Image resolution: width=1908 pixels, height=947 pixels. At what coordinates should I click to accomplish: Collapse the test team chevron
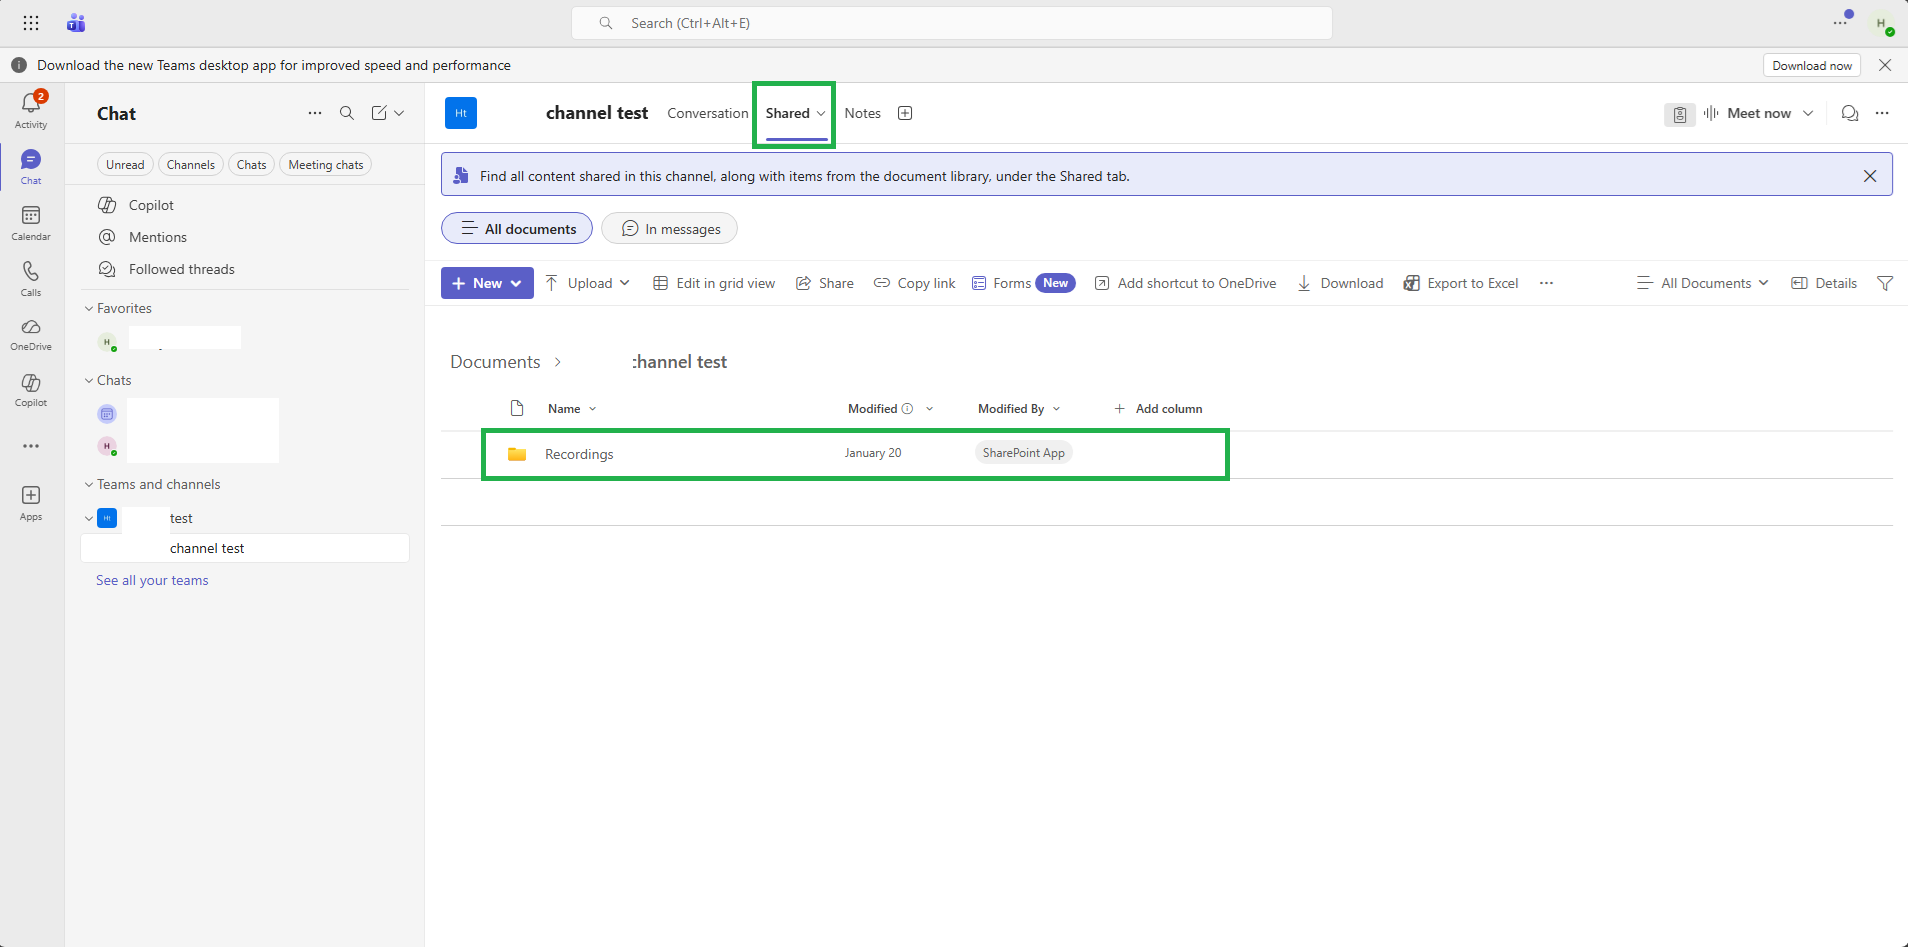tap(89, 518)
